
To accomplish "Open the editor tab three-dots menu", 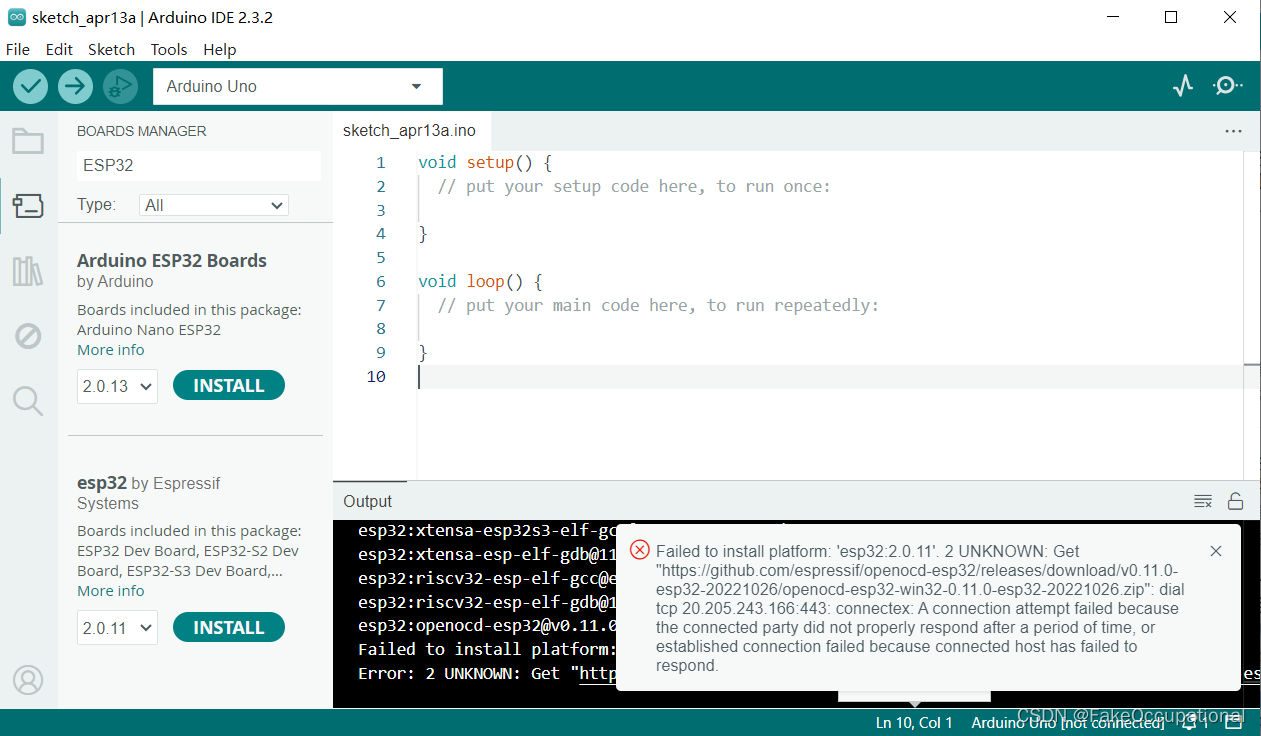I will [1233, 131].
